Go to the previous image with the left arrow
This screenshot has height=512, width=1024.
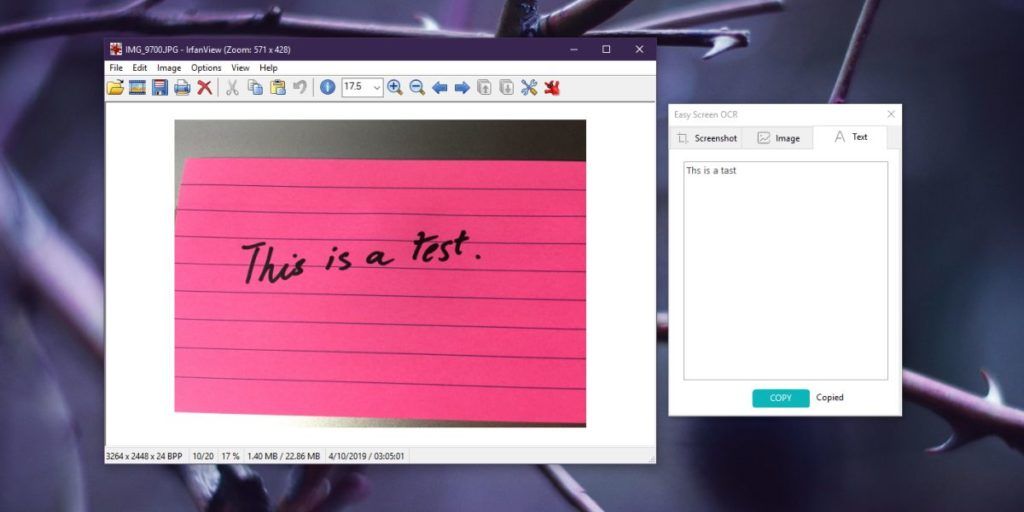tap(440, 88)
